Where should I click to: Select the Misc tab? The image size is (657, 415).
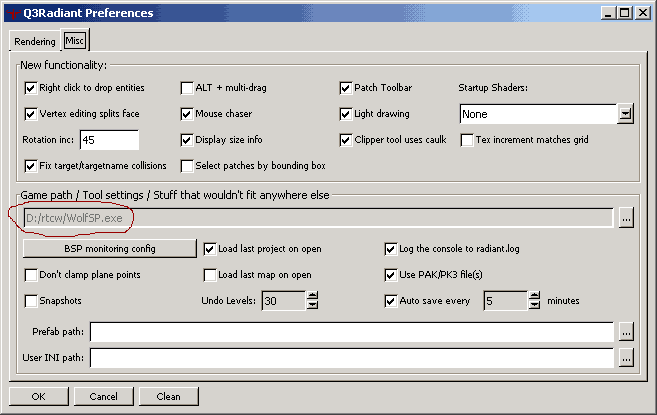(x=75, y=41)
